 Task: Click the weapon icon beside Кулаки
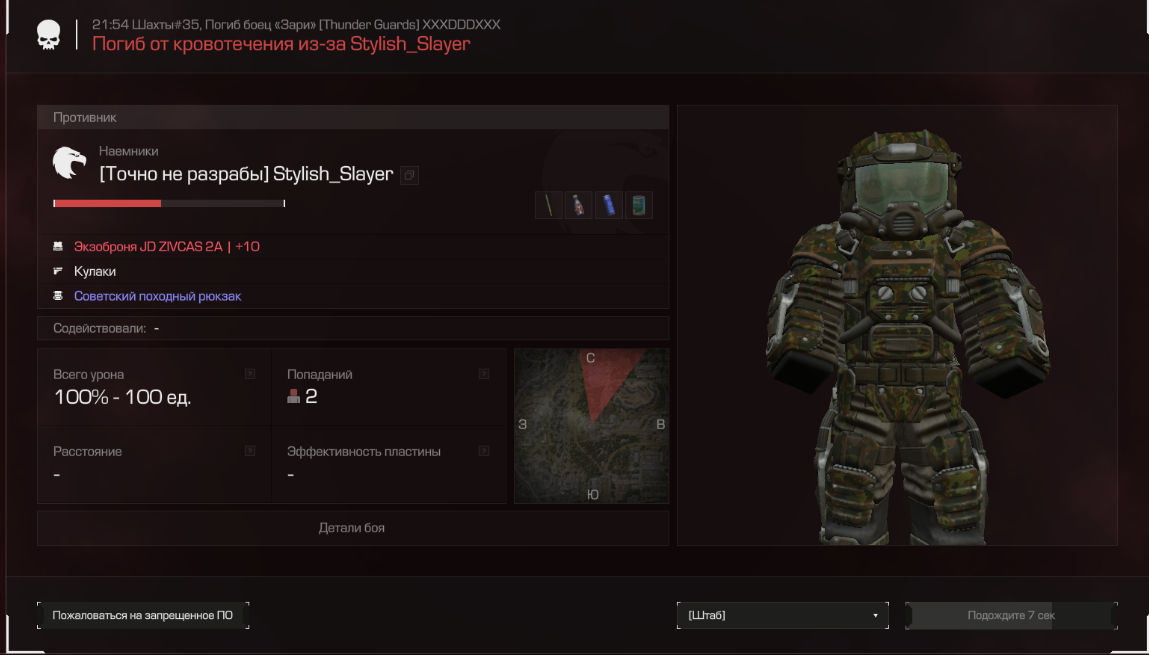[58, 271]
